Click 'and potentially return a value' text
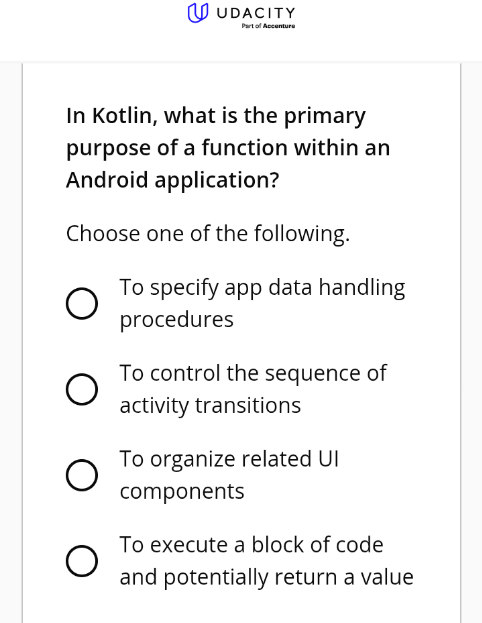 coord(267,577)
